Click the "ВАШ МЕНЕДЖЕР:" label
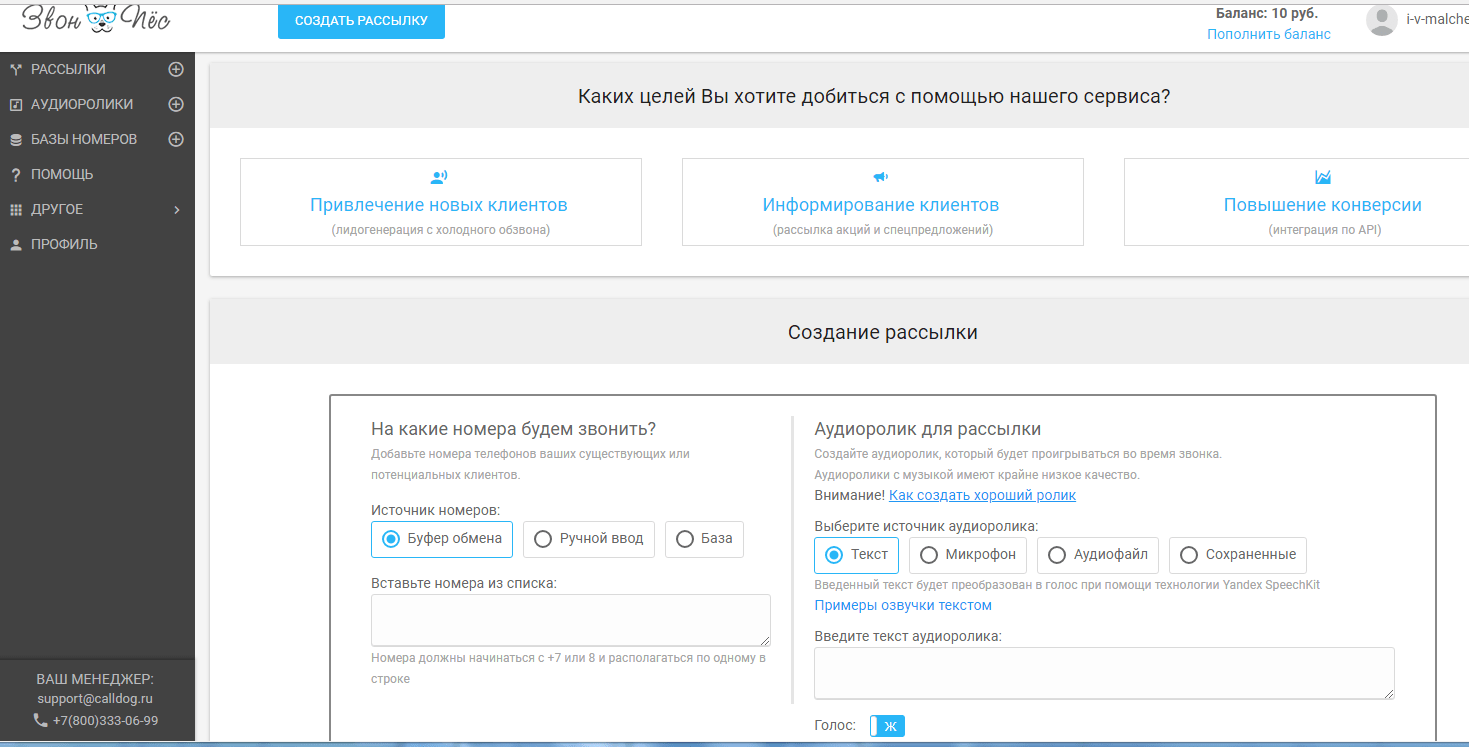 95,679
